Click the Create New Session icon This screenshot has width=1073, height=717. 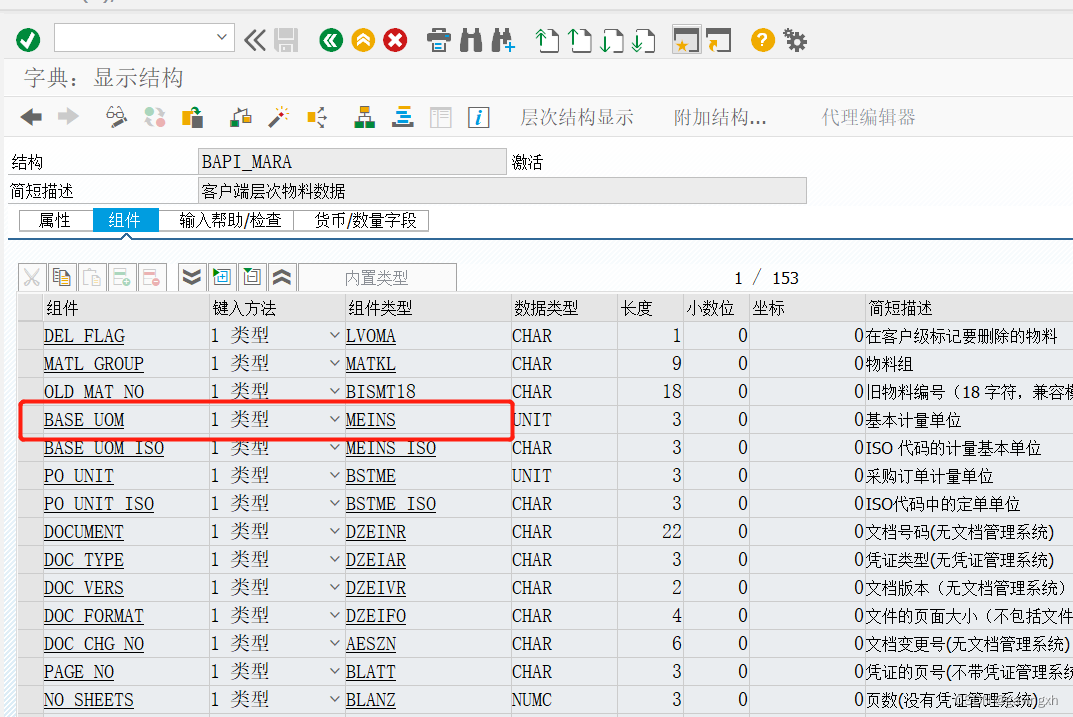(686, 40)
